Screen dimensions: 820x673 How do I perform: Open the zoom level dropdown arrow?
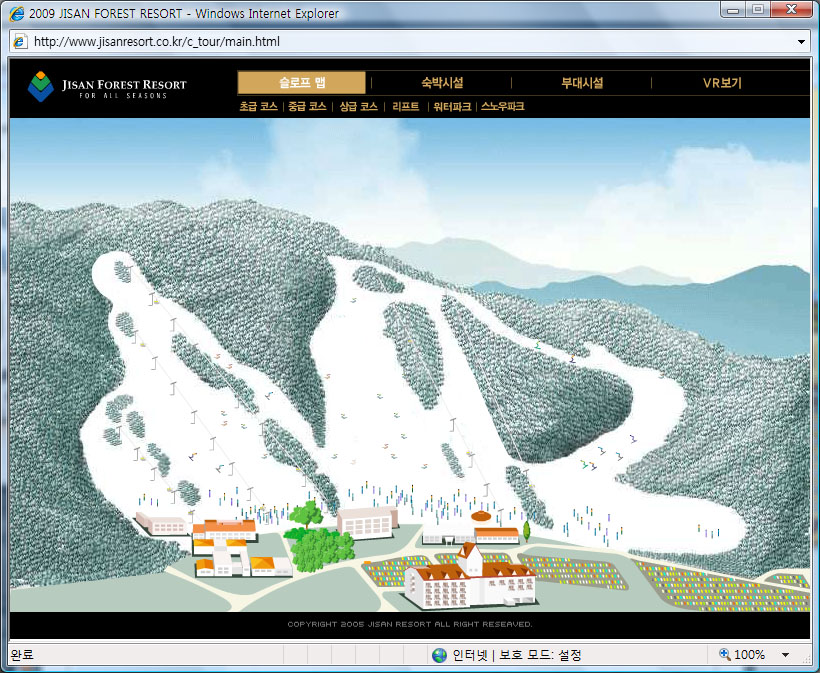[785, 655]
